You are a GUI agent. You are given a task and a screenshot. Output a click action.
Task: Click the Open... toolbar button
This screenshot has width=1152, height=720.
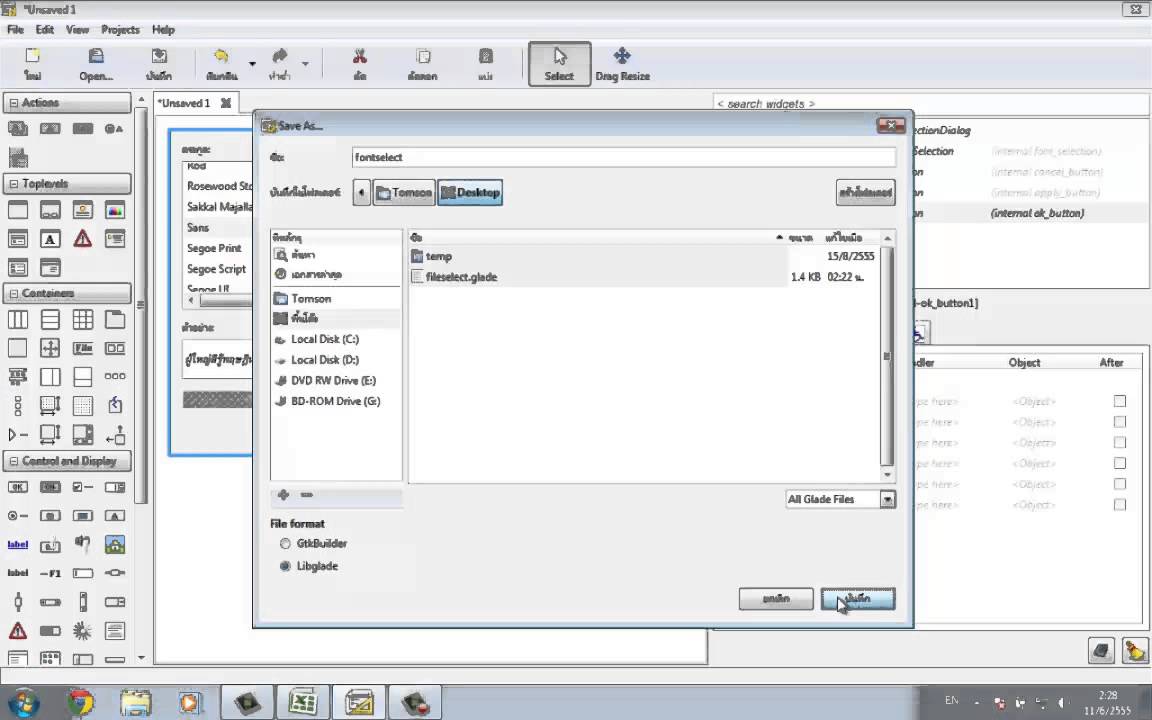click(x=96, y=65)
